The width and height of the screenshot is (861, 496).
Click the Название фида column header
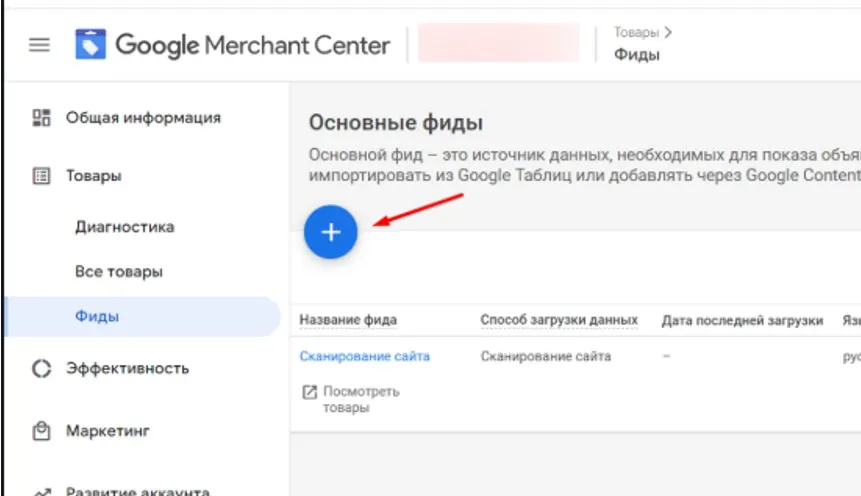(x=348, y=320)
